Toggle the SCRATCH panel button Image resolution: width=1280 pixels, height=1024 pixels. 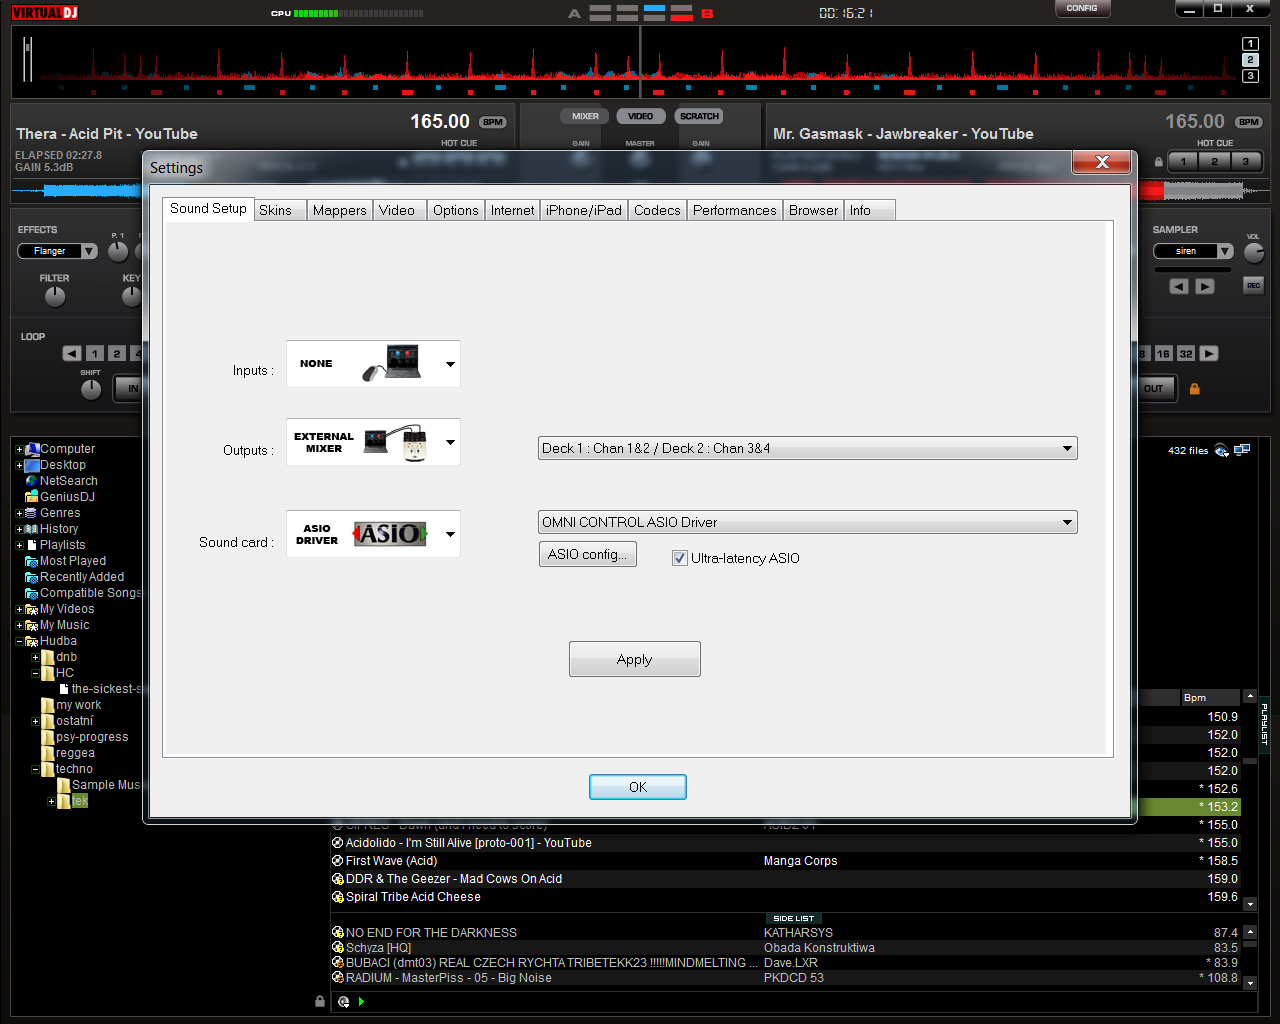[699, 117]
